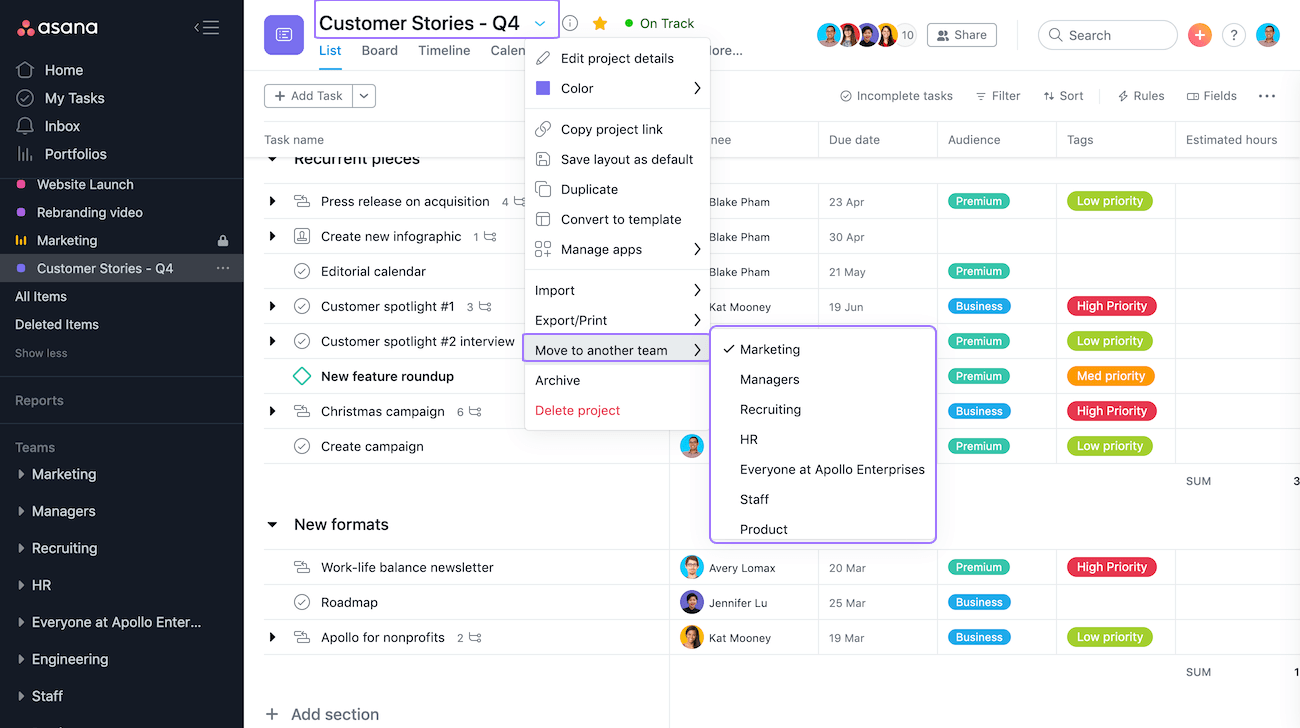This screenshot has width=1300, height=728.
Task: Switch to the Board tab
Action: coord(379,50)
